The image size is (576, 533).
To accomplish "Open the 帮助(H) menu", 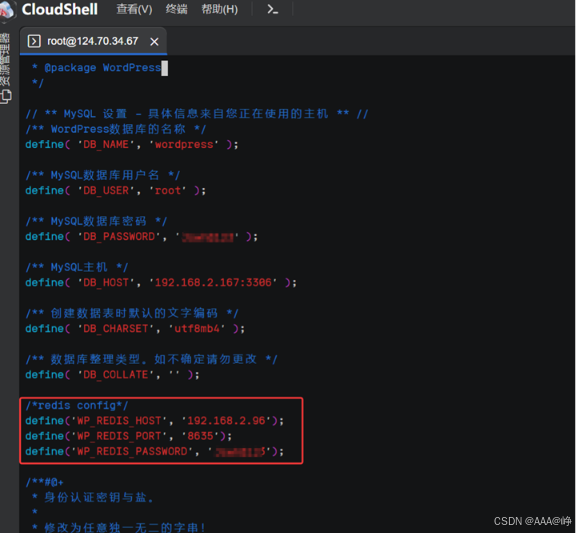I will click(x=219, y=9).
